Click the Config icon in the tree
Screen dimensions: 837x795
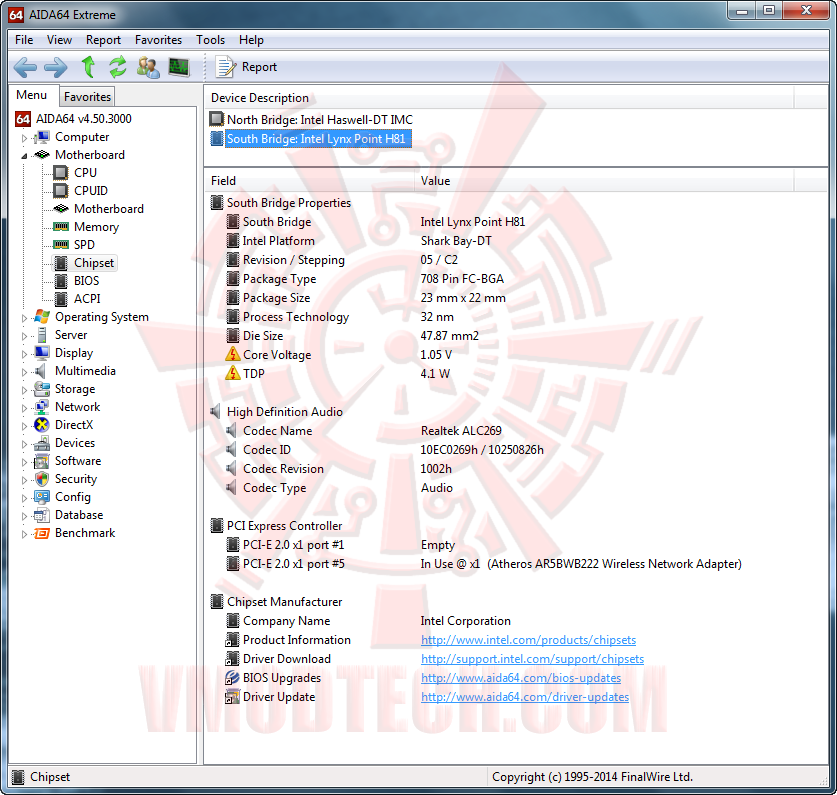coord(42,497)
